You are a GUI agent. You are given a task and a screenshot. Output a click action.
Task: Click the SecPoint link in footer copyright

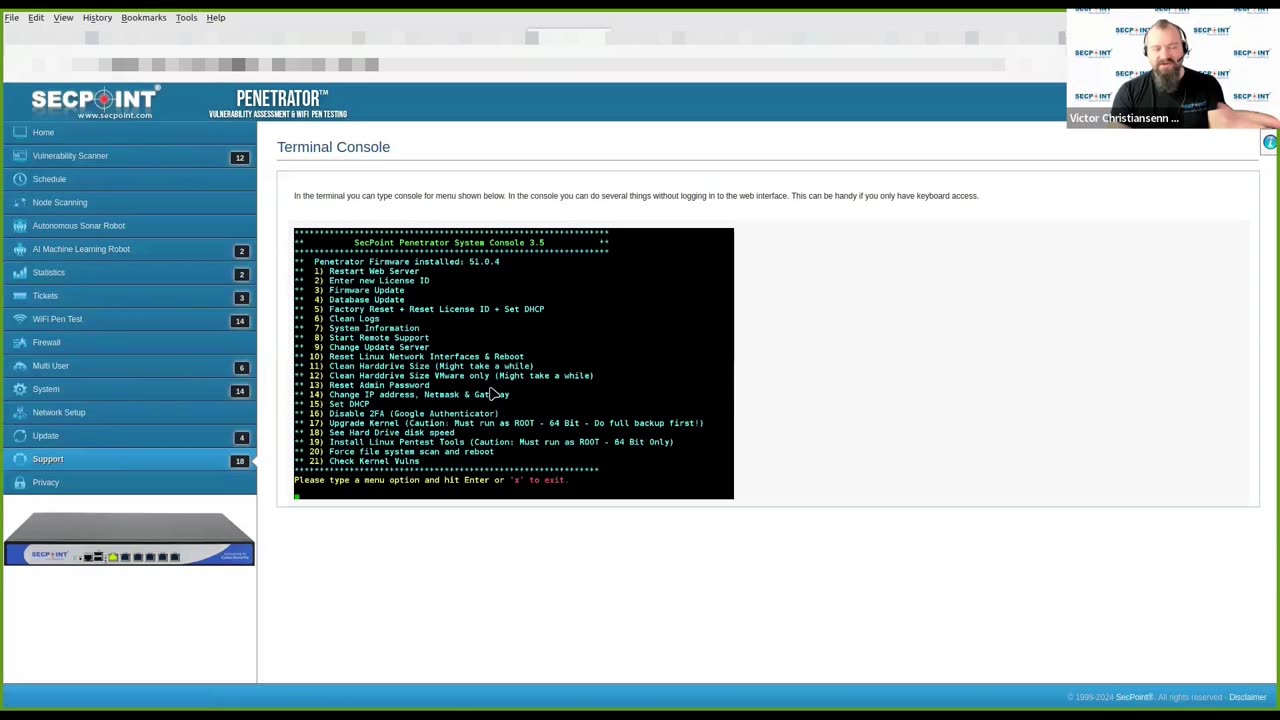pos(1134,697)
